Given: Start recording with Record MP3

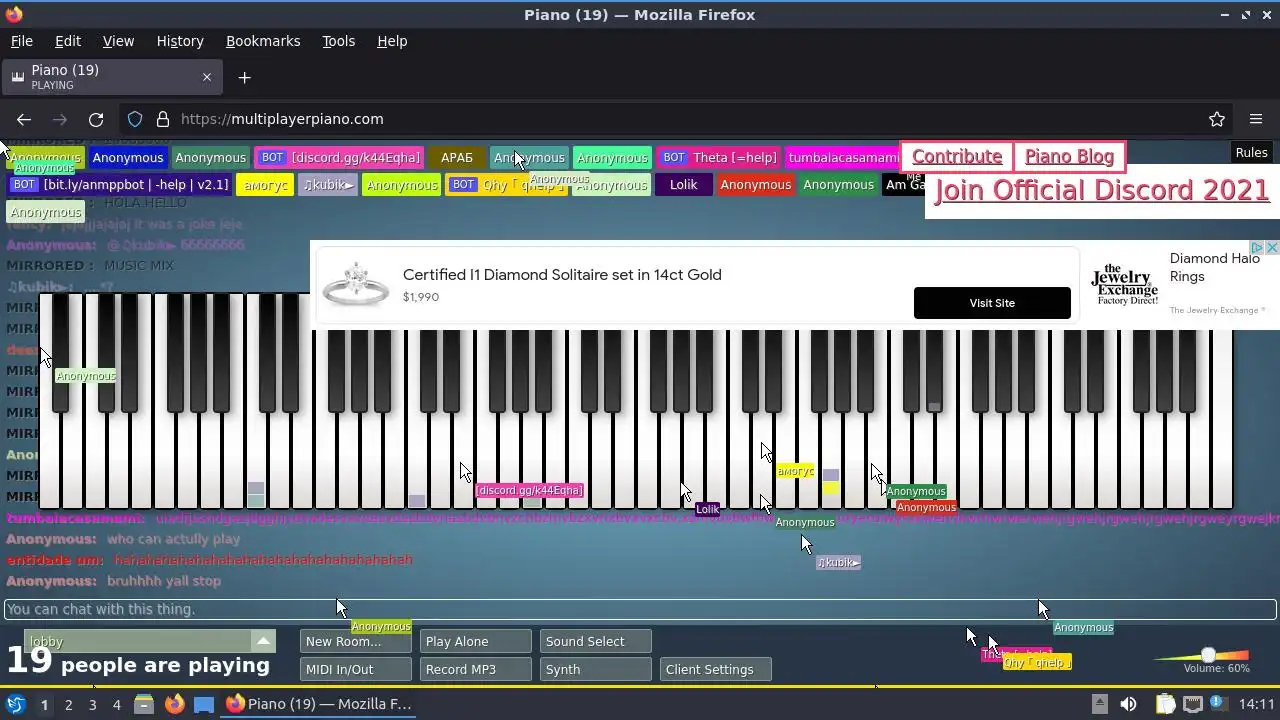Looking at the screenshot, I should point(475,669).
